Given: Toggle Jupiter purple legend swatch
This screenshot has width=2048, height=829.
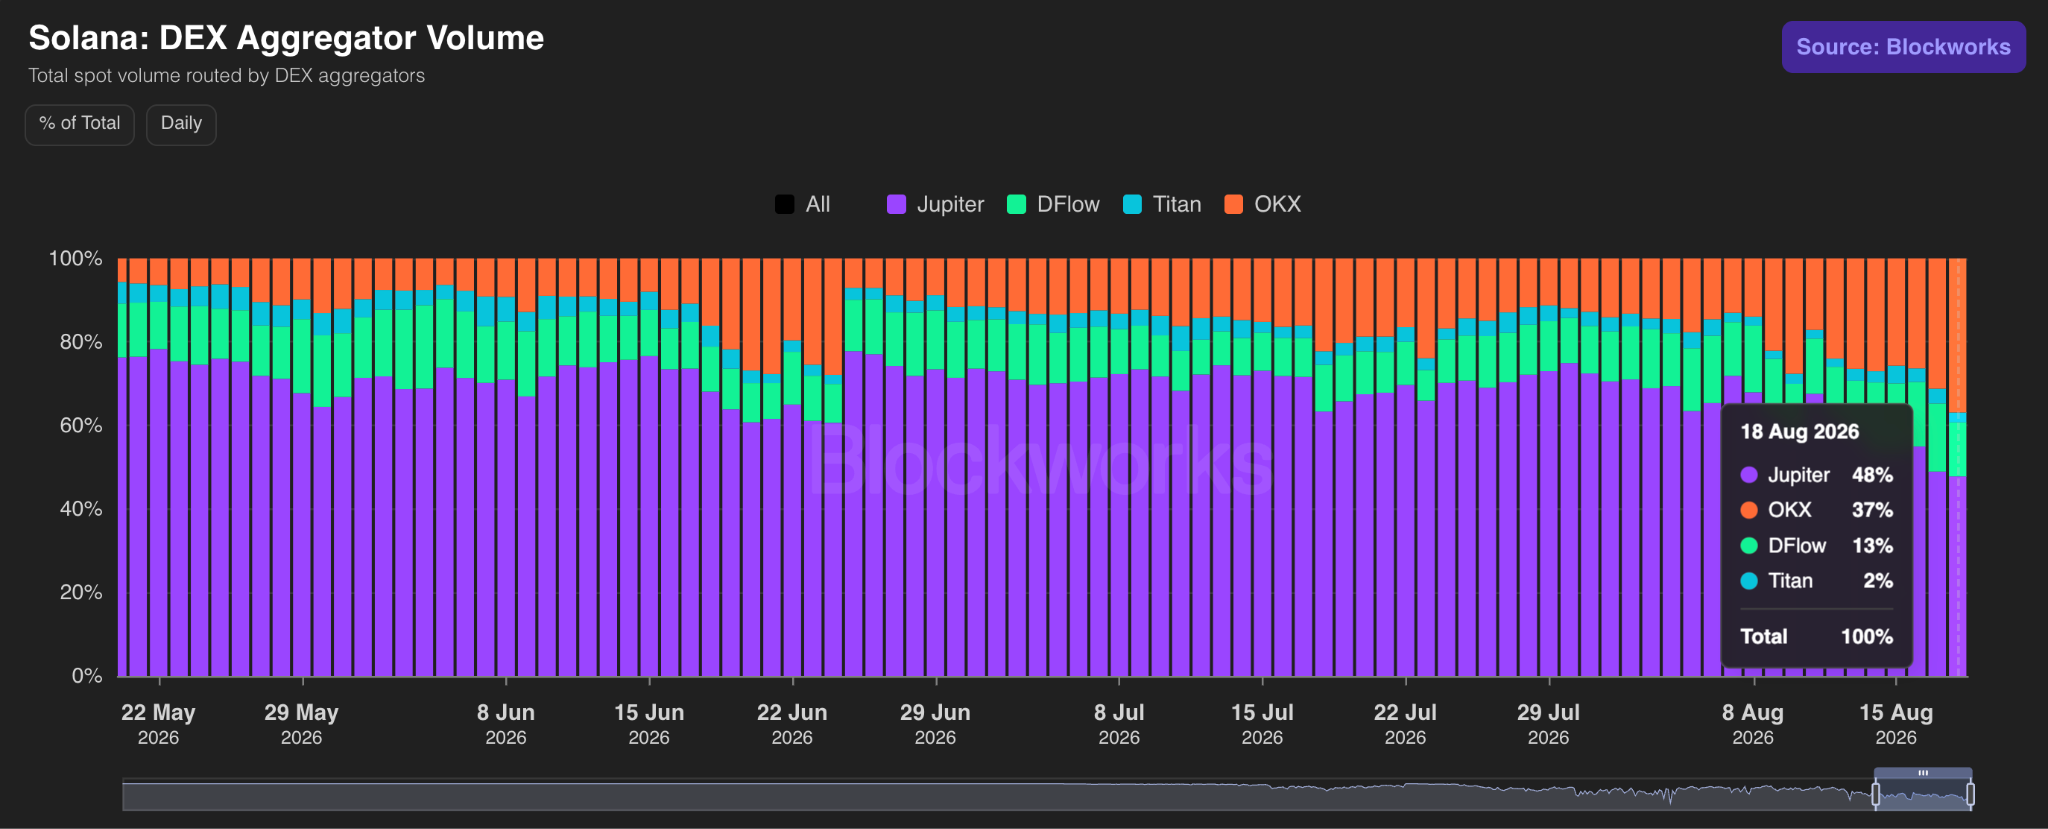Looking at the screenshot, I should click(897, 205).
